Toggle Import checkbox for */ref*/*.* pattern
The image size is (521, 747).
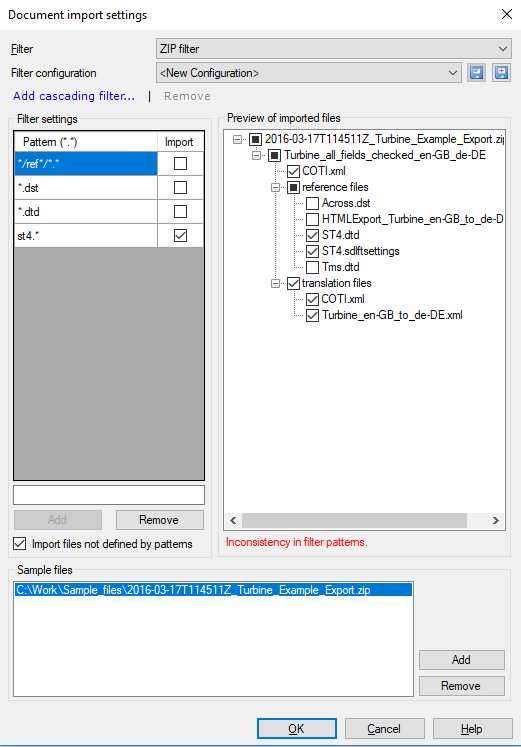point(180,163)
